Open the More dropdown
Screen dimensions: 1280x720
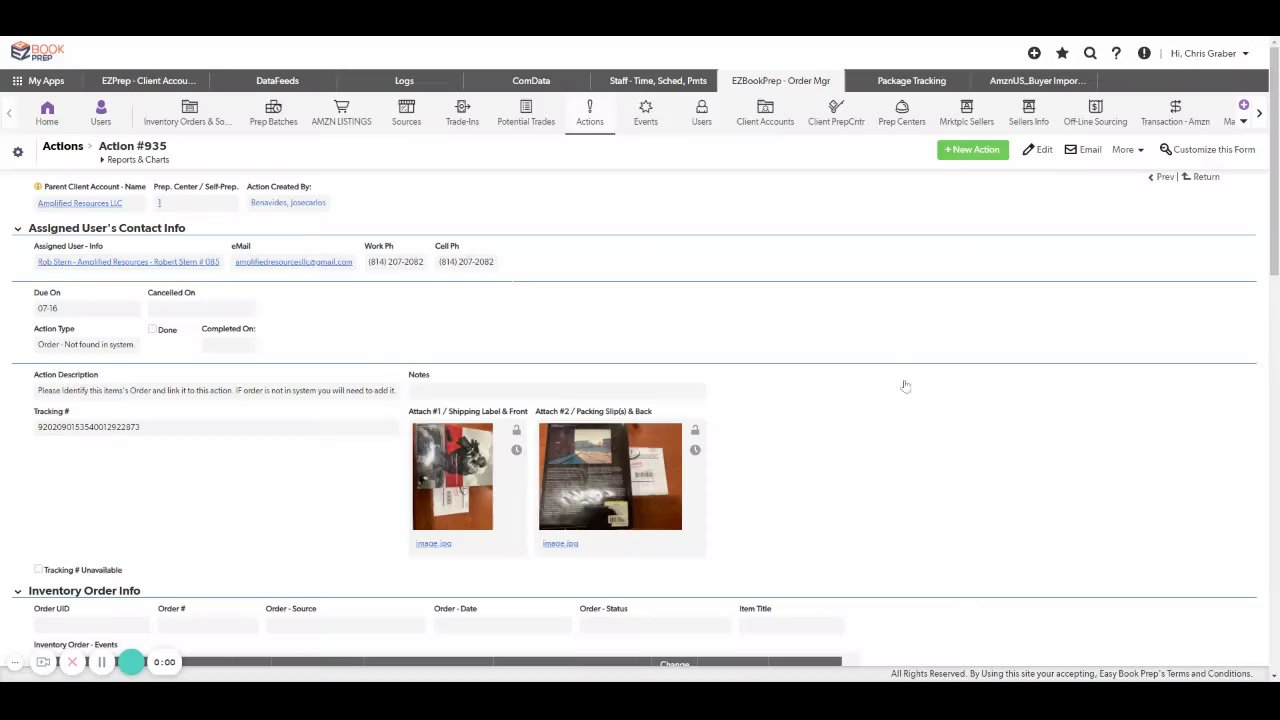[x=1127, y=150]
